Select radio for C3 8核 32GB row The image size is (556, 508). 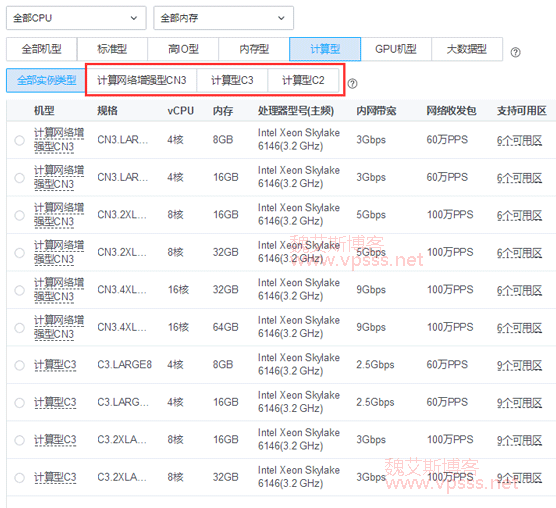[x=20, y=478]
